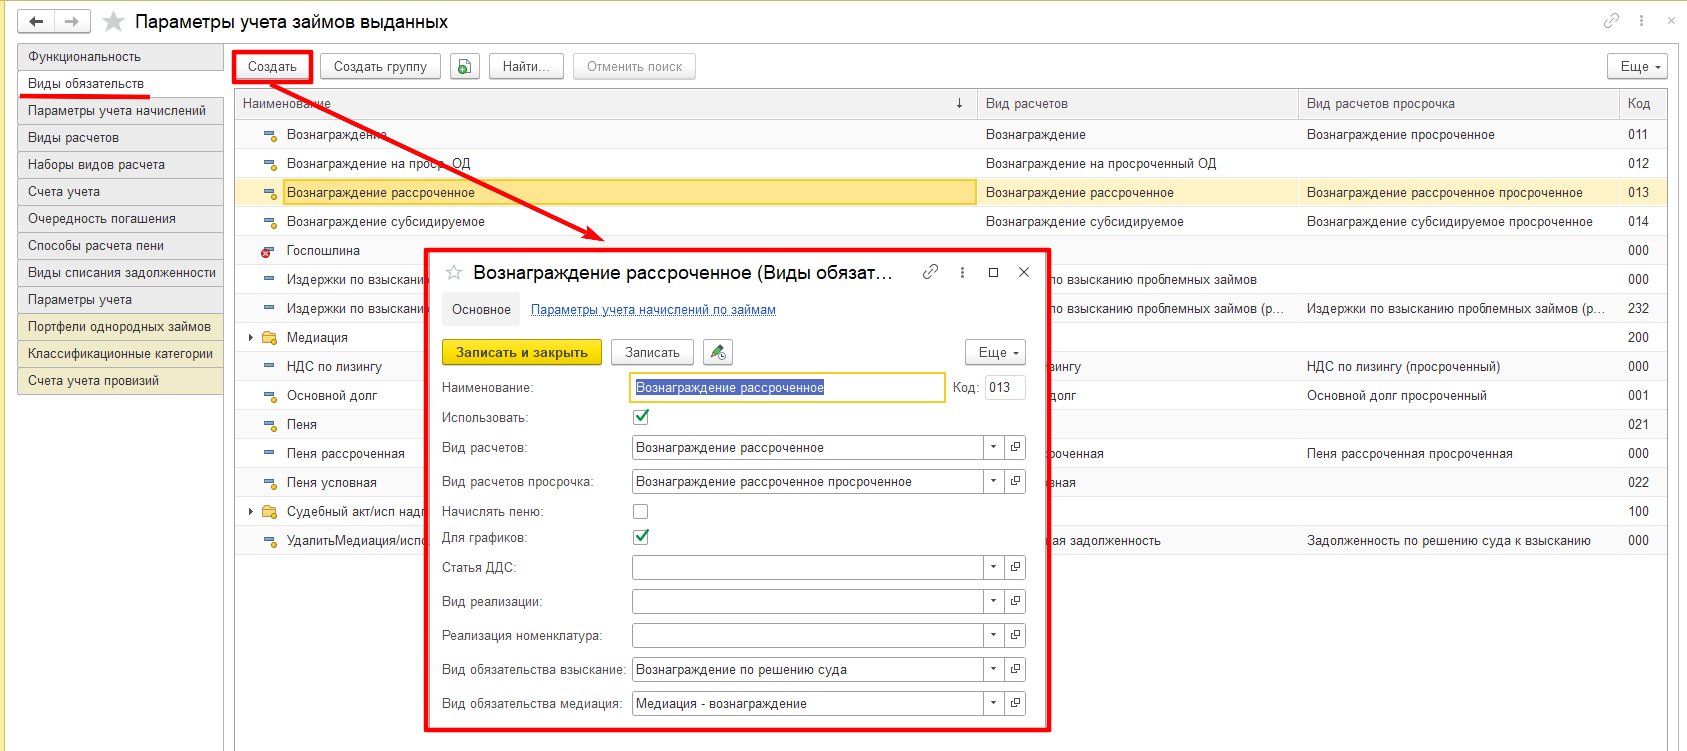Viewport: 1687px width, 751px height.
Task: Open Счета учета провизий section
Action: pos(120,381)
